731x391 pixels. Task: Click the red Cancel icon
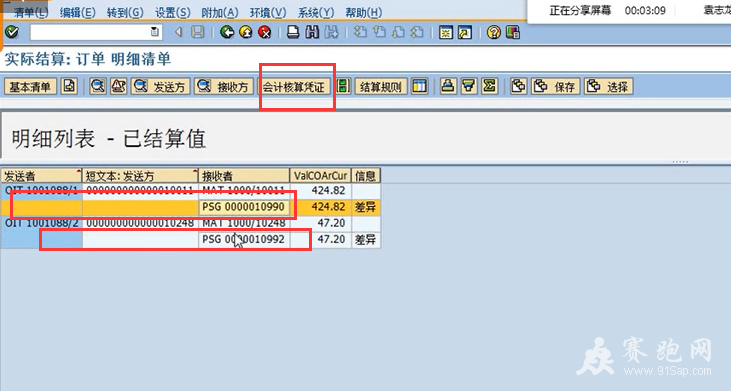pyautogui.click(x=264, y=32)
